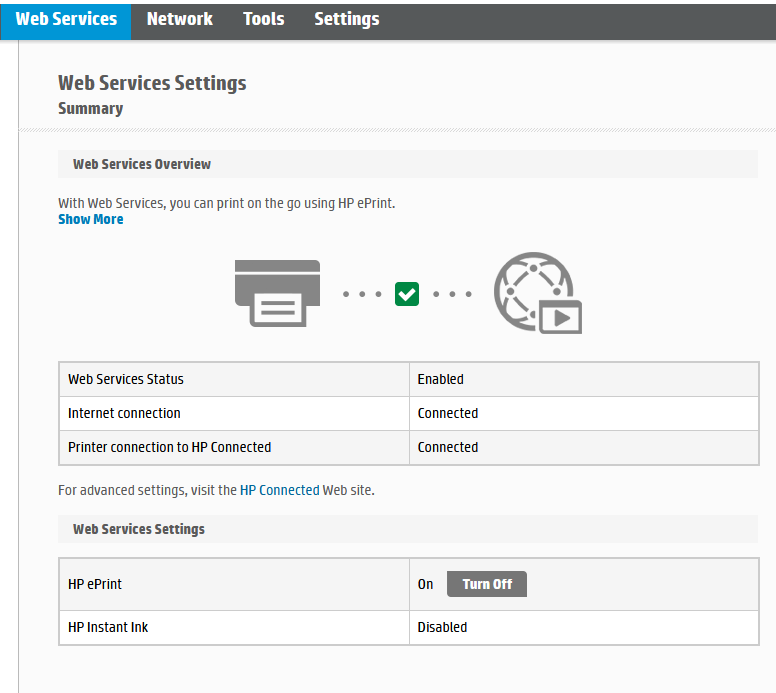The image size is (776, 693).
Task: Select Printer connection to HP Connected label
Action: pyautogui.click(x=170, y=447)
